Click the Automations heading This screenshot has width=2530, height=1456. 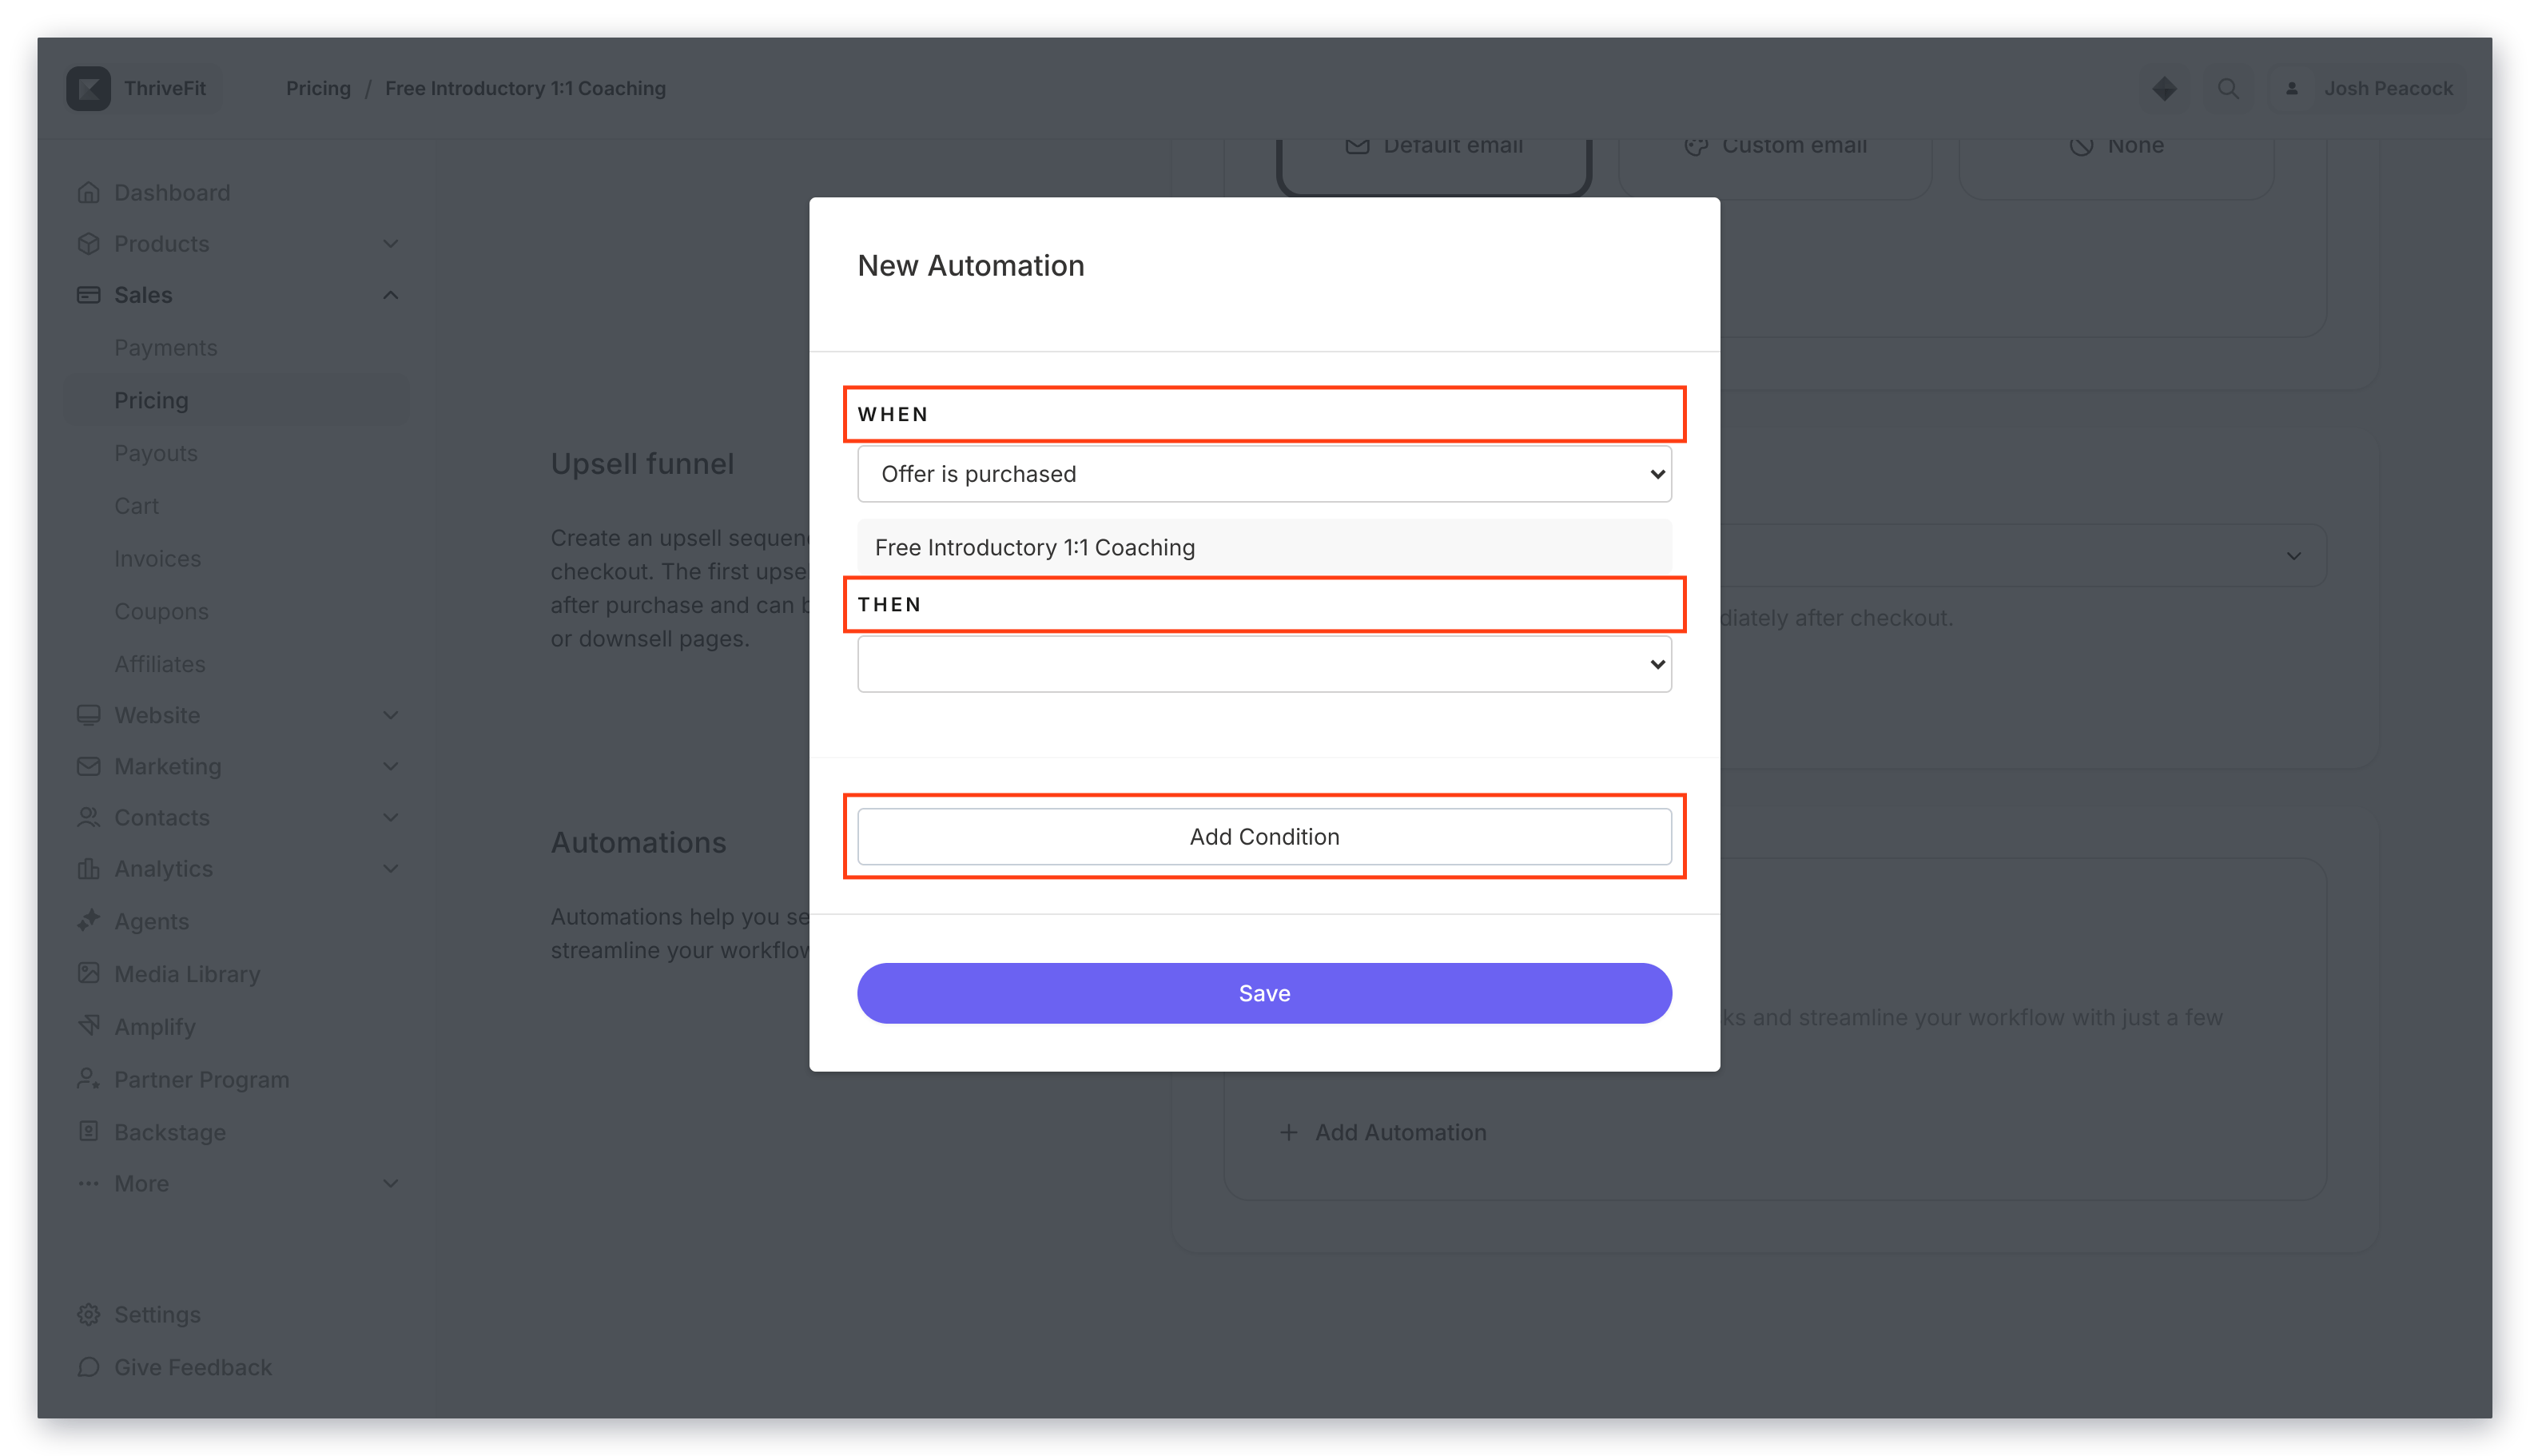pyautogui.click(x=638, y=842)
